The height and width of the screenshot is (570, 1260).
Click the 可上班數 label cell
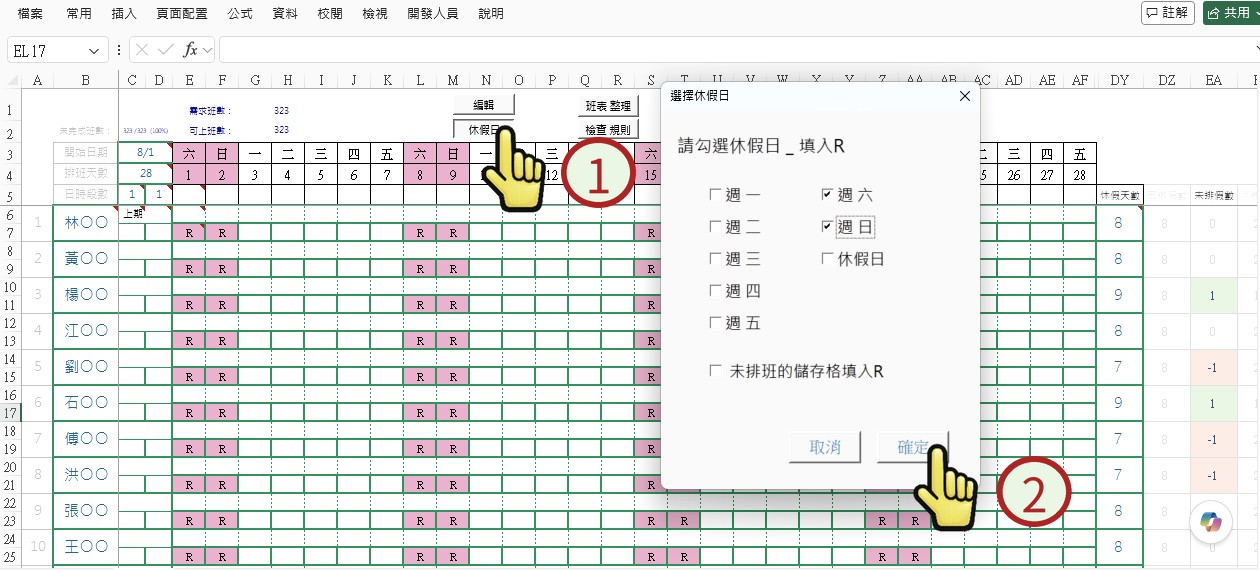[209, 130]
